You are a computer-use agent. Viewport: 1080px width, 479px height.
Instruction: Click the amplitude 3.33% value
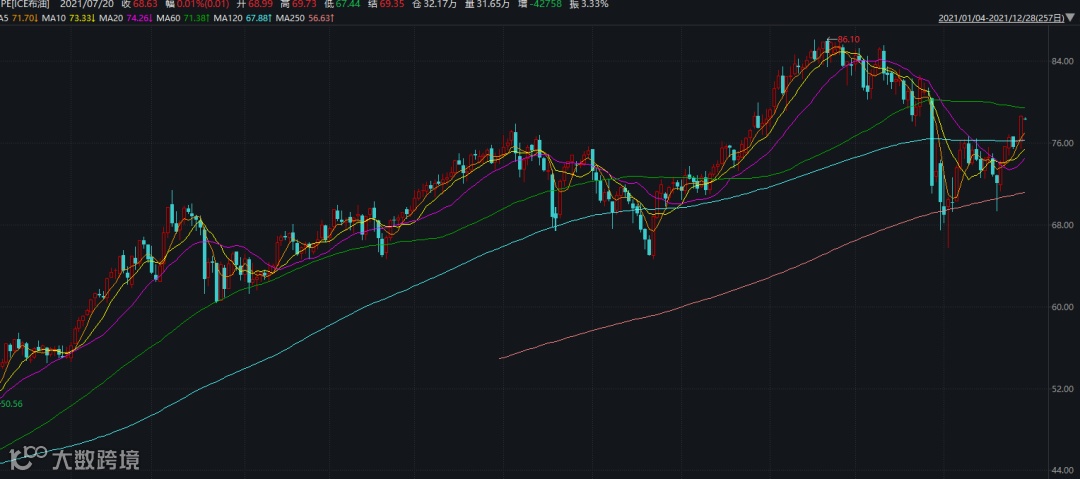click(595, 4)
